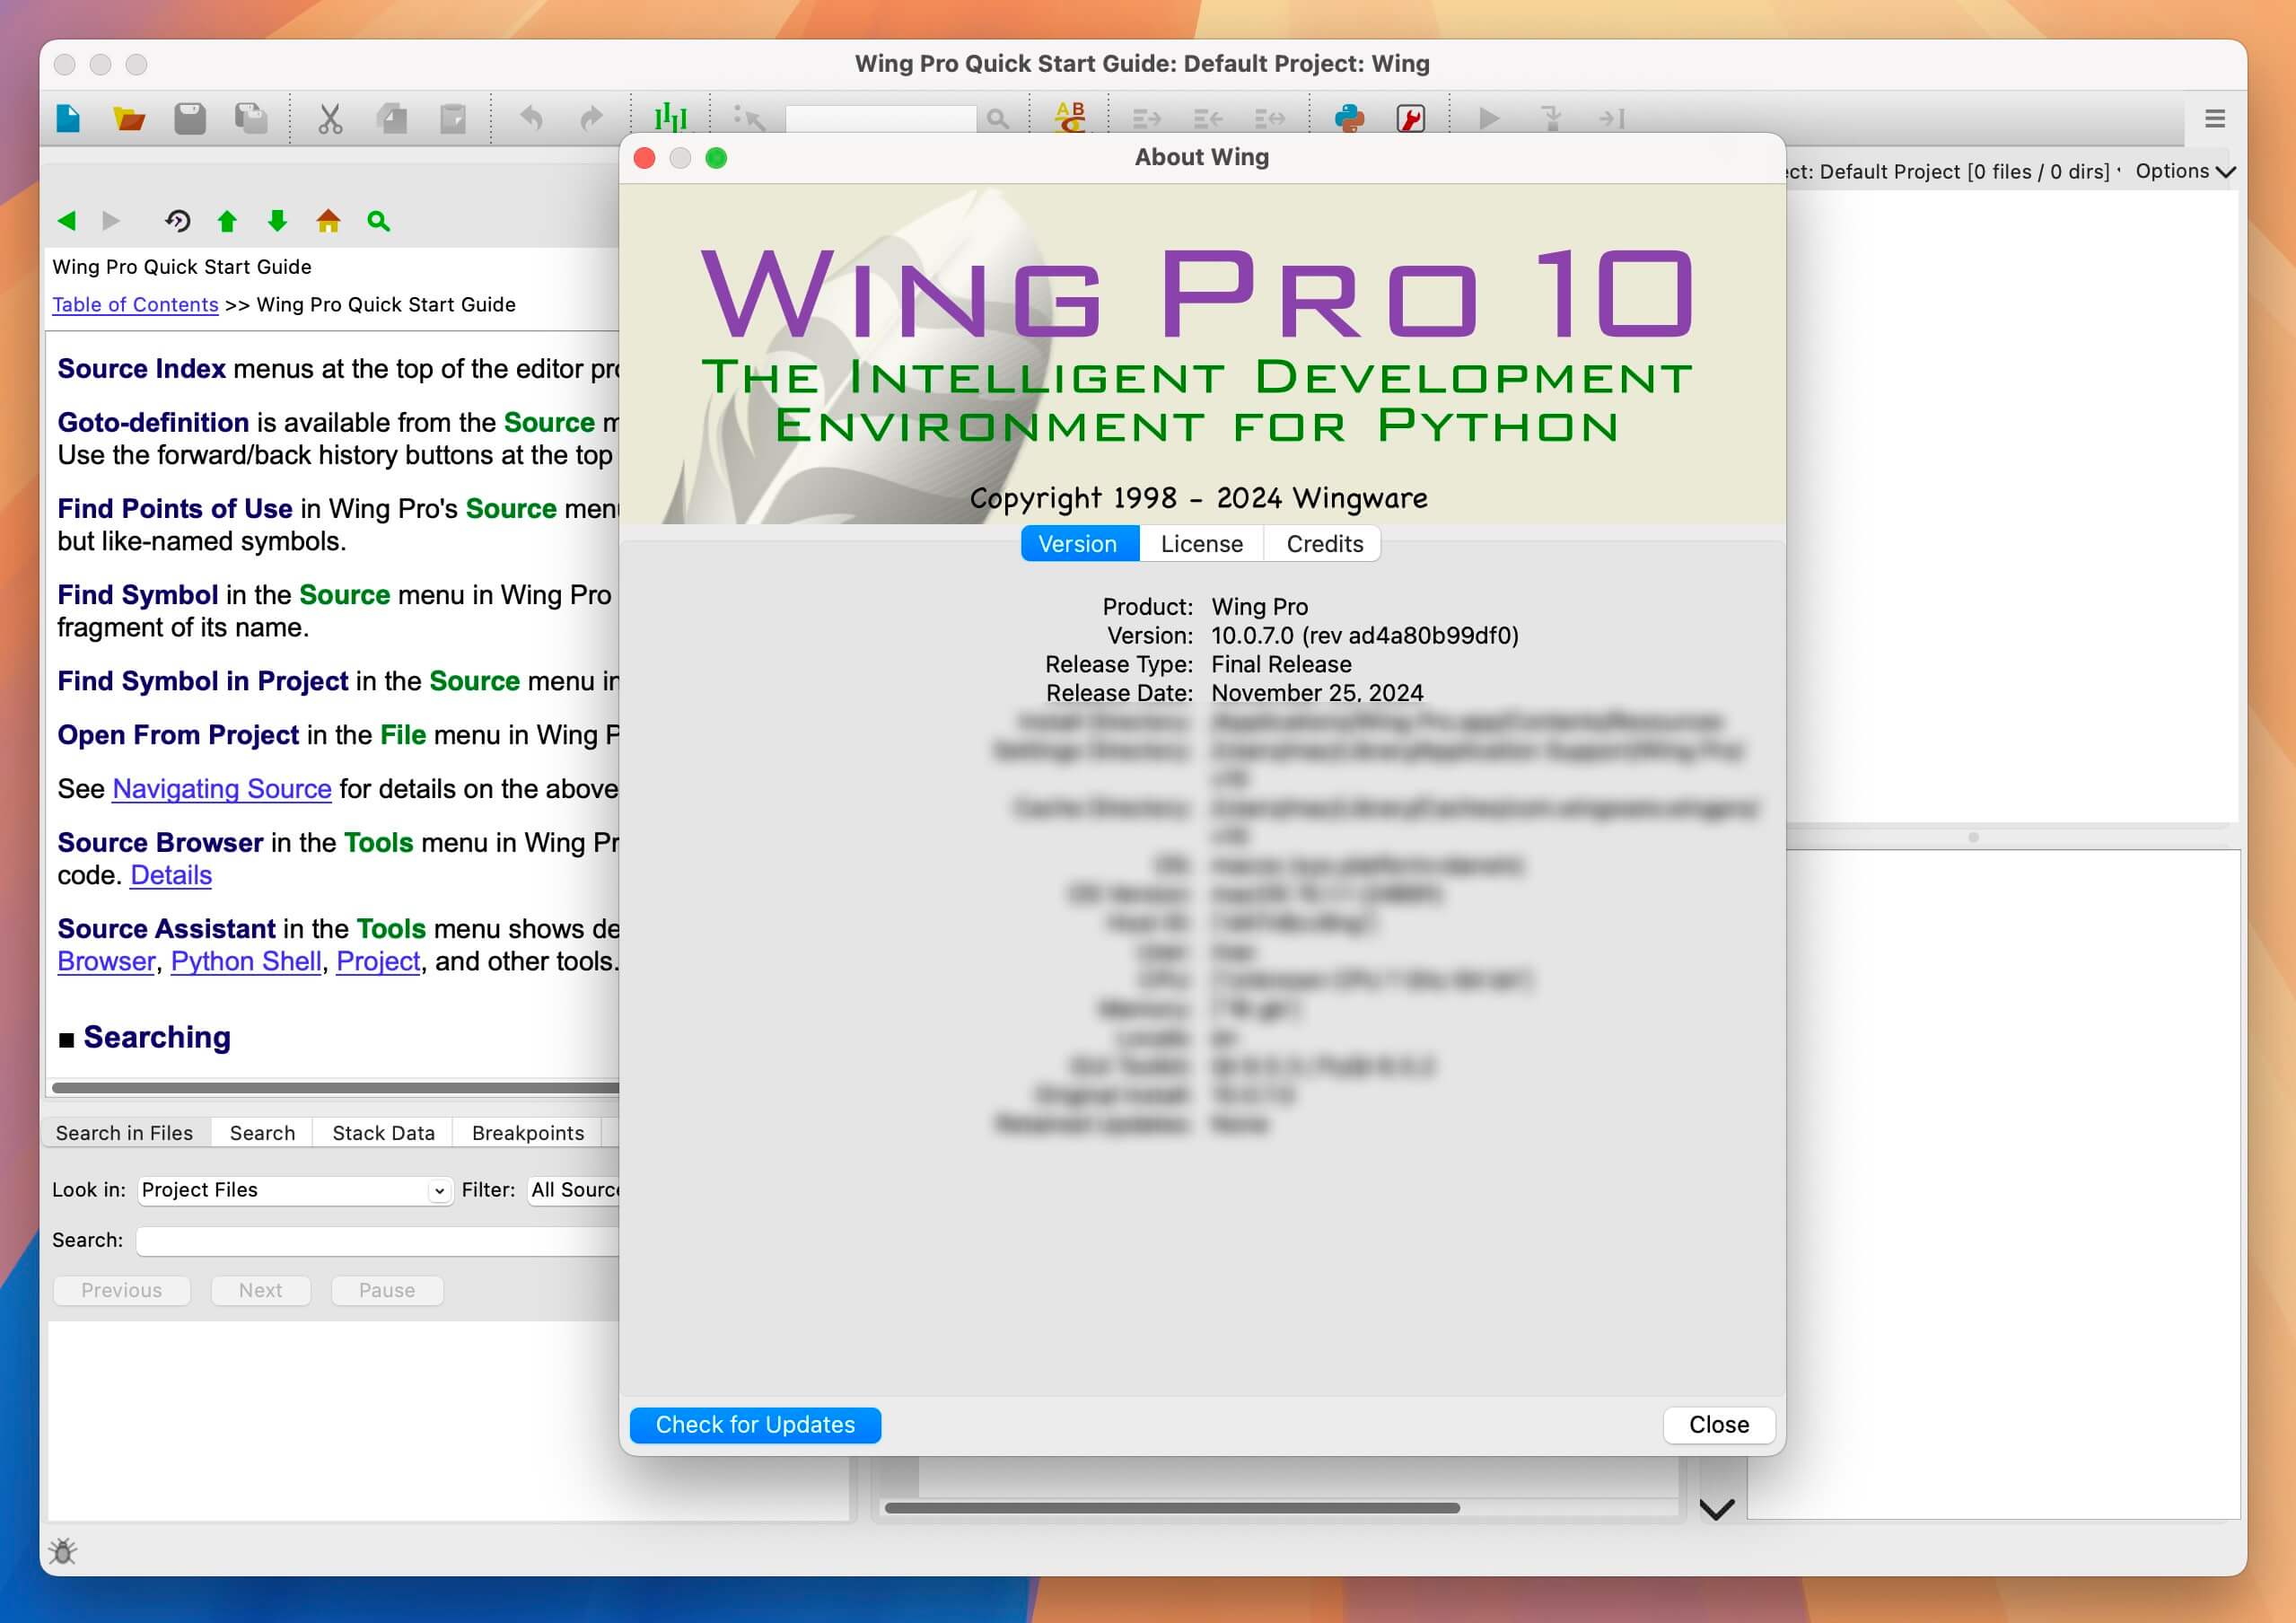Click the auto-indent toolbar icon
The height and width of the screenshot is (1623, 2296).
point(1270,119)
